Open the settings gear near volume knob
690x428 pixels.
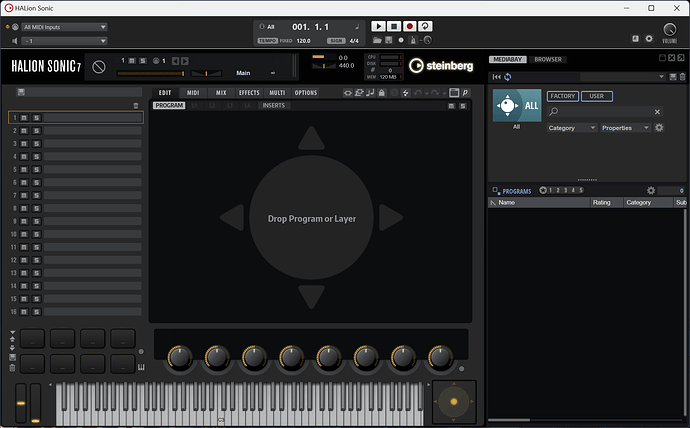pos(649,39)
